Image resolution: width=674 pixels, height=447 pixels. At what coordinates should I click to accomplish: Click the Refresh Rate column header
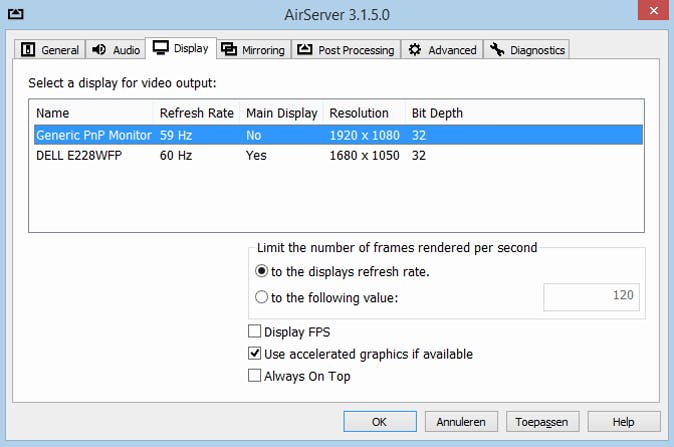click(x=196, y=113)
